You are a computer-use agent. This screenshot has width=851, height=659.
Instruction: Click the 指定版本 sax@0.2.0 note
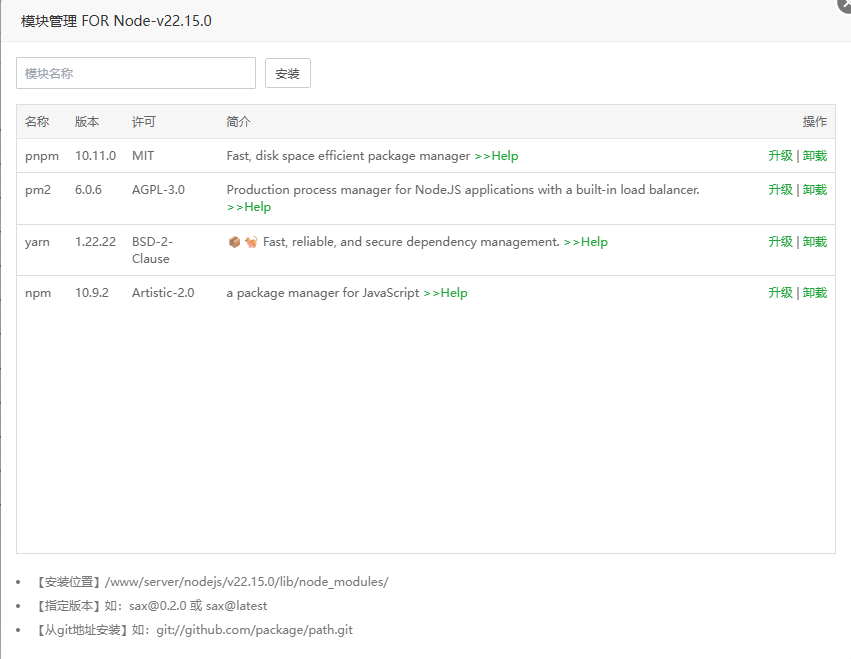[150, 606]
